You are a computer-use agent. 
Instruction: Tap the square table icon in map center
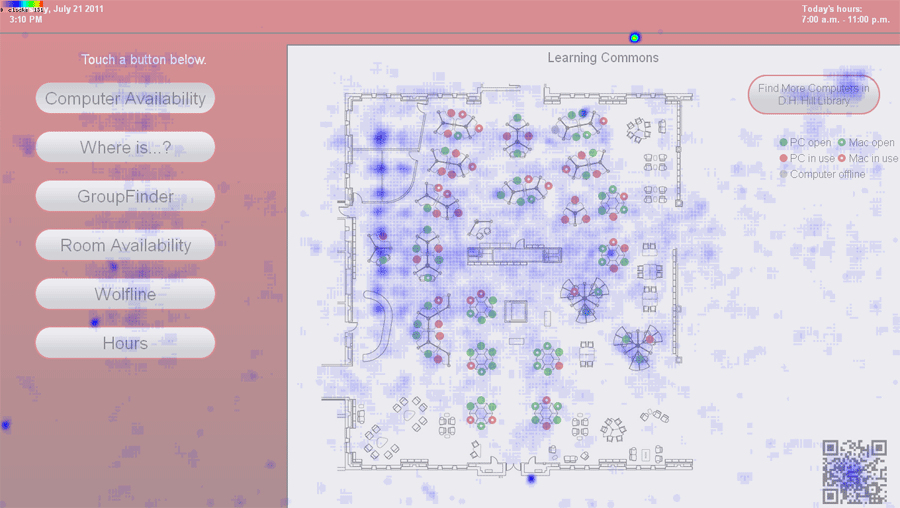tap(515, 311)
